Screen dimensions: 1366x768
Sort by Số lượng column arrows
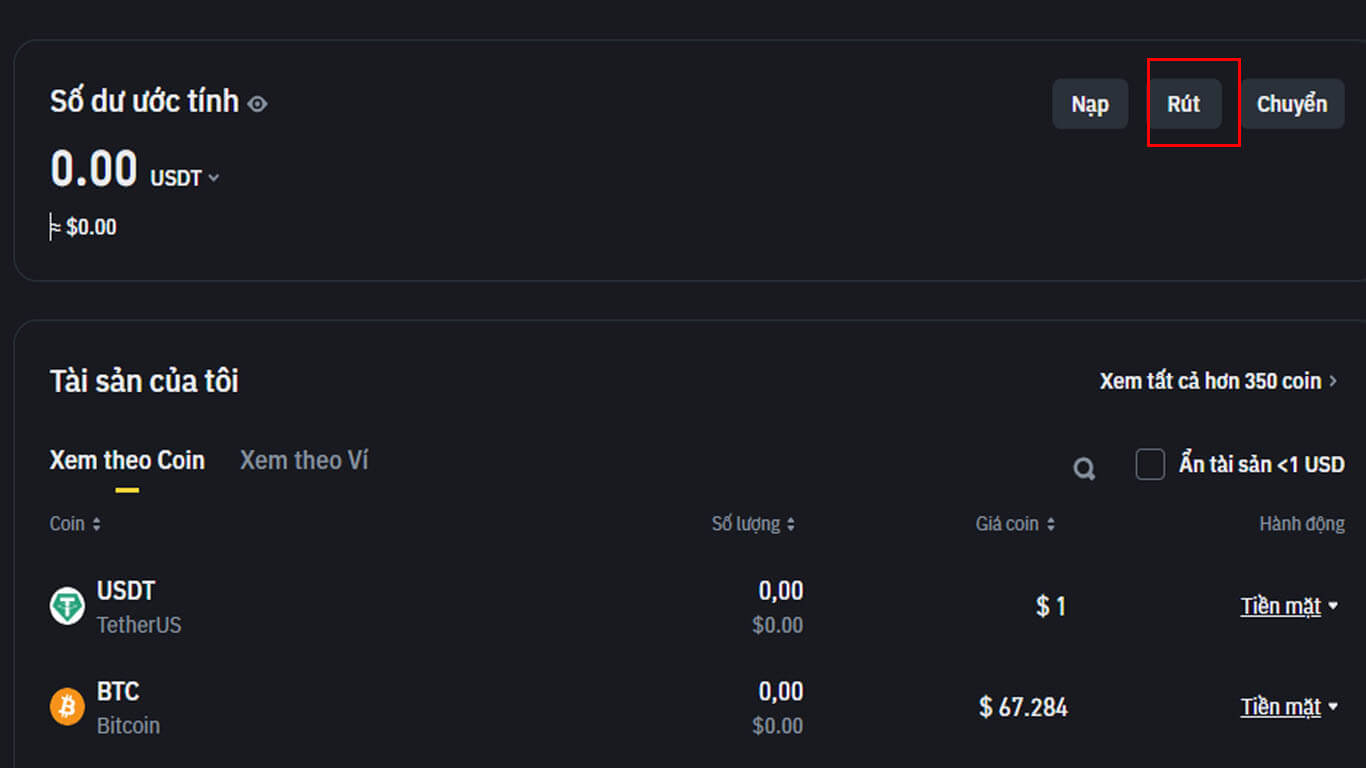(791, 524)
